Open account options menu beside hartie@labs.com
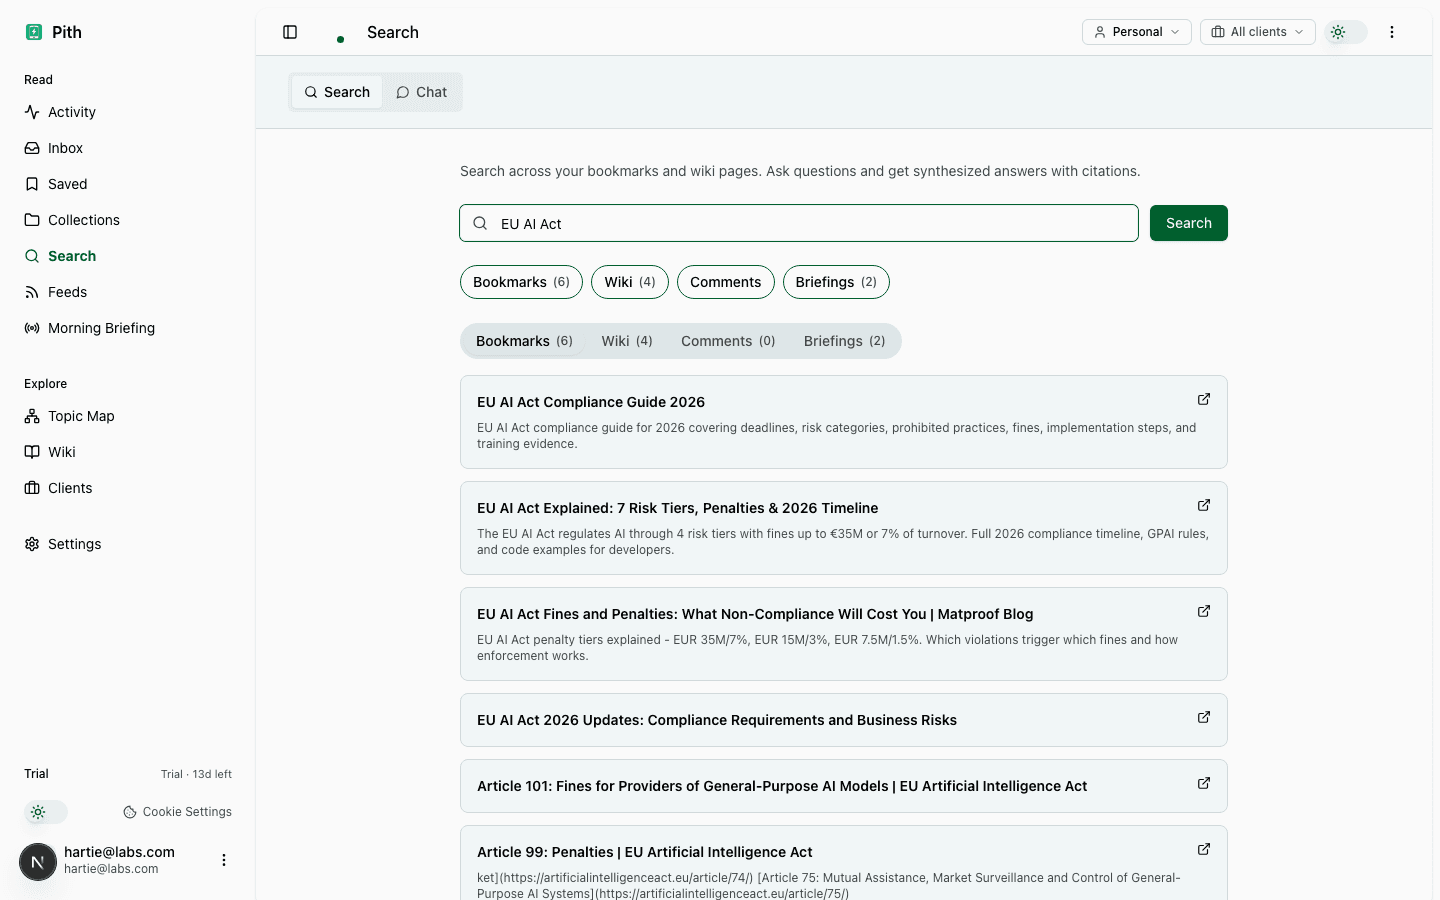1440x900 pixels. [x=224, y=860]
